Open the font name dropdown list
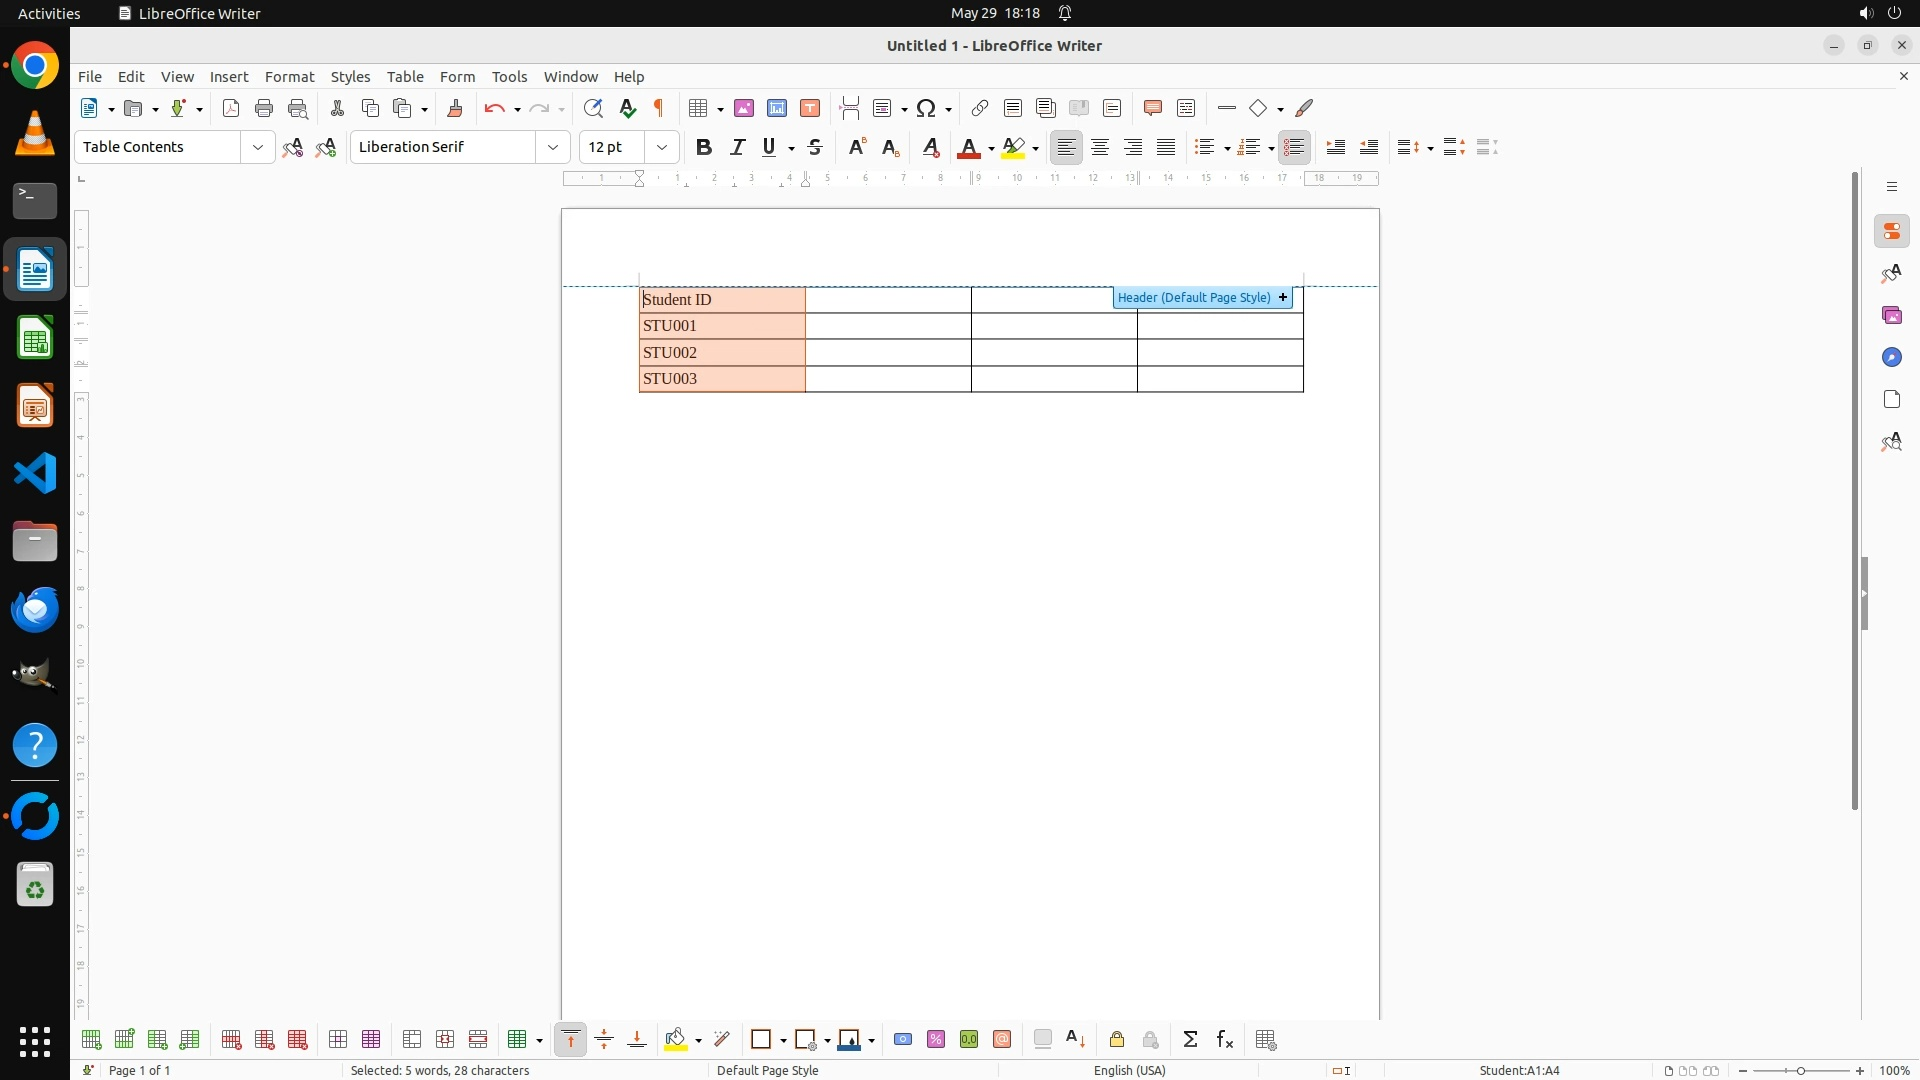Screen dimensions: 1920x1080 point(553,148)
